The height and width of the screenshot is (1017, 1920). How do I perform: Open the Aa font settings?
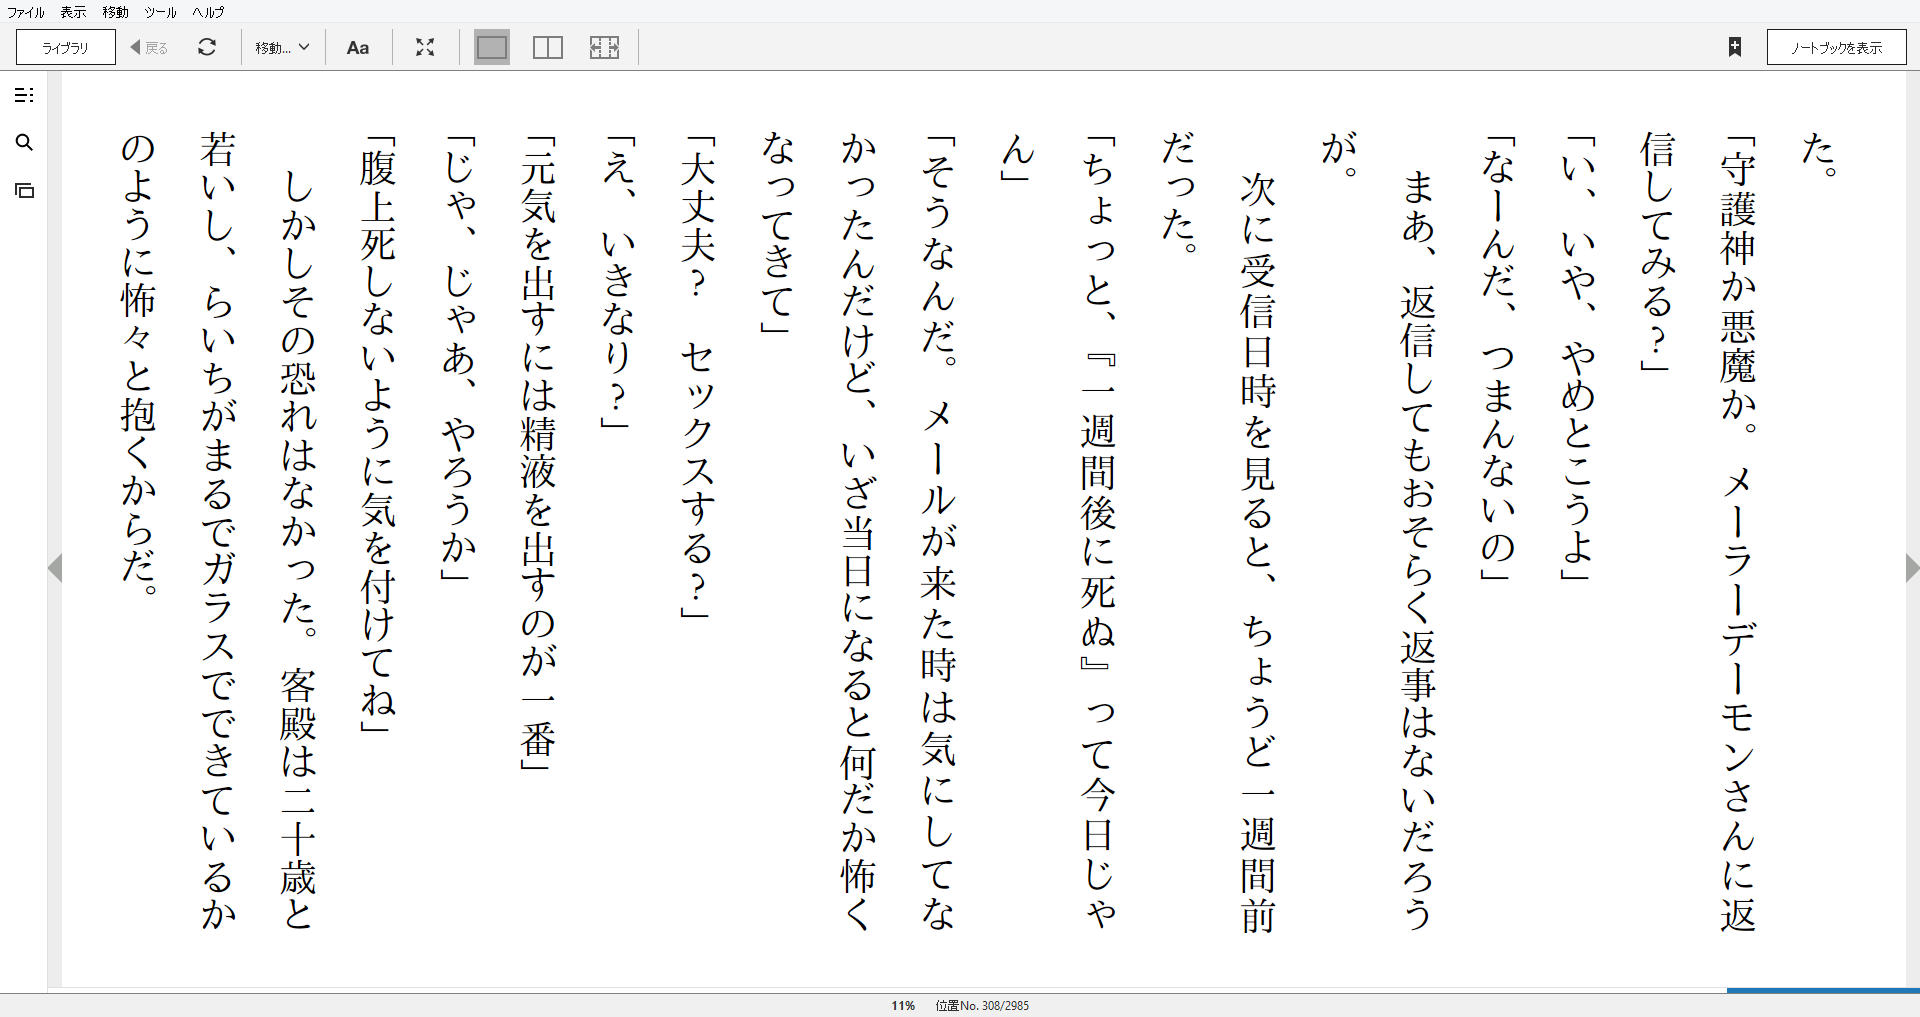tap(358, 47)
